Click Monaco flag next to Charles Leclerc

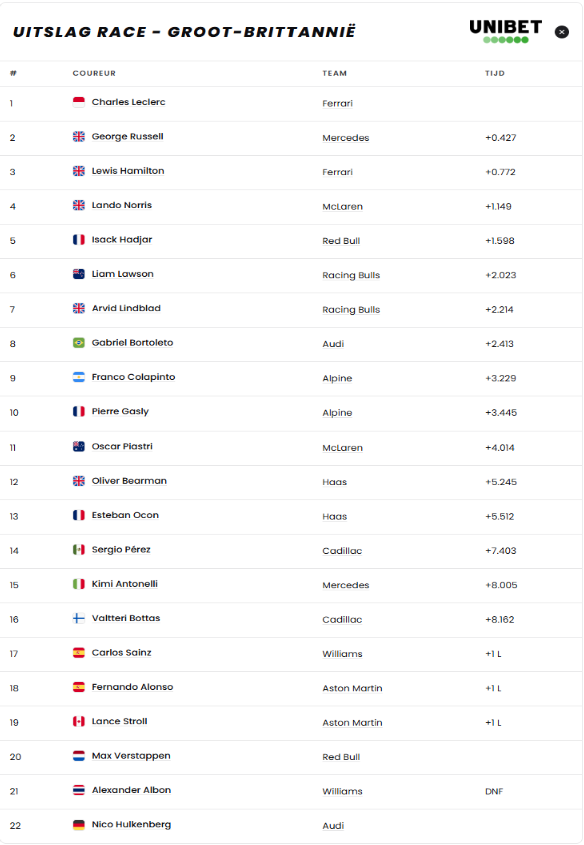[79, 102]
